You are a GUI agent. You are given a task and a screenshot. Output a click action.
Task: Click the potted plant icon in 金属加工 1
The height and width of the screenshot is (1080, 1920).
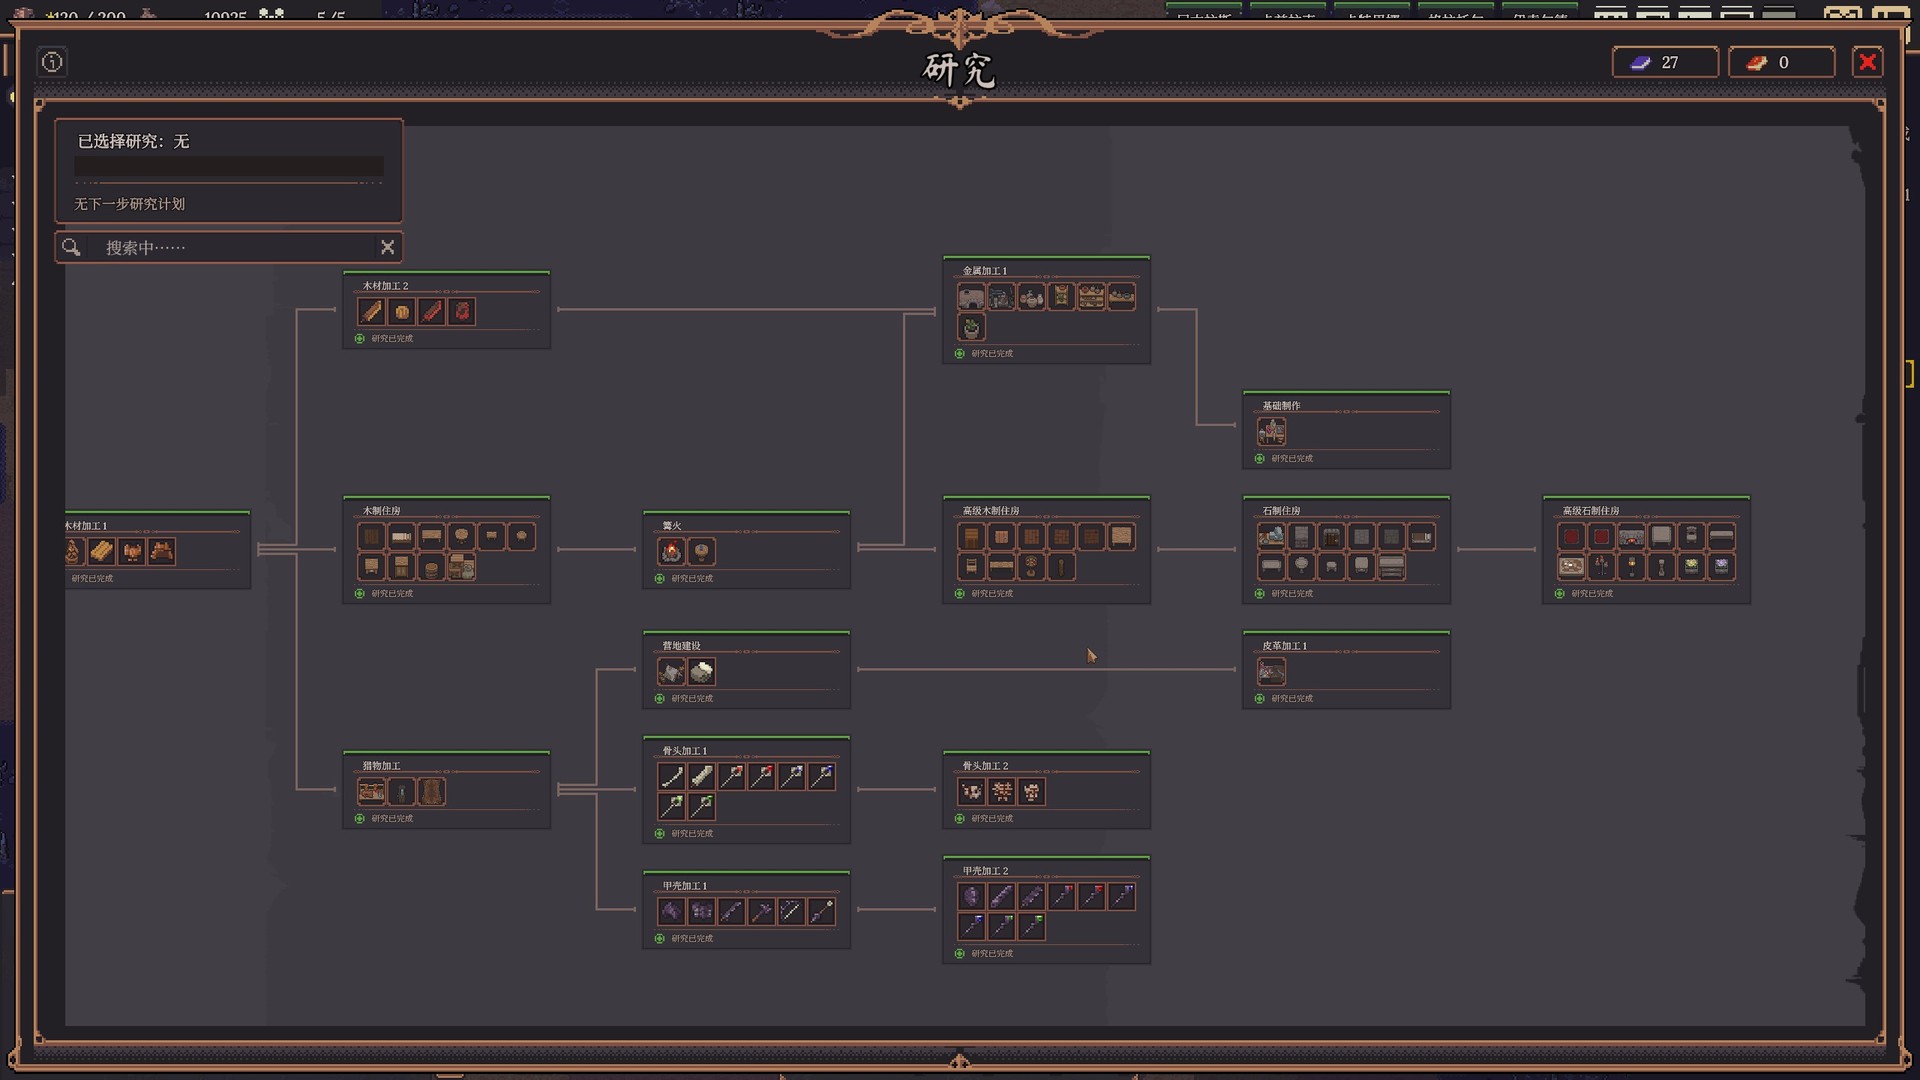pyautogui.click(x=971, y=326)
